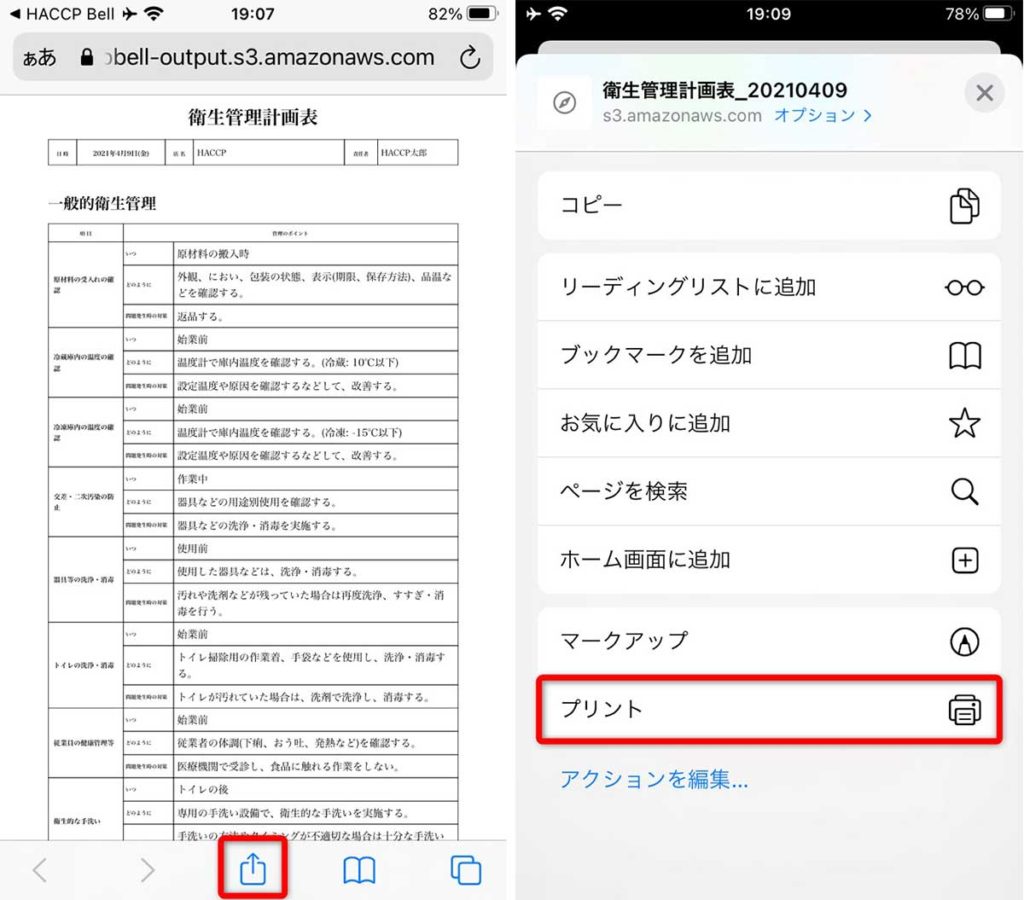
Task: Select ホーム画面に追加 option
Action: pos(768,559)
